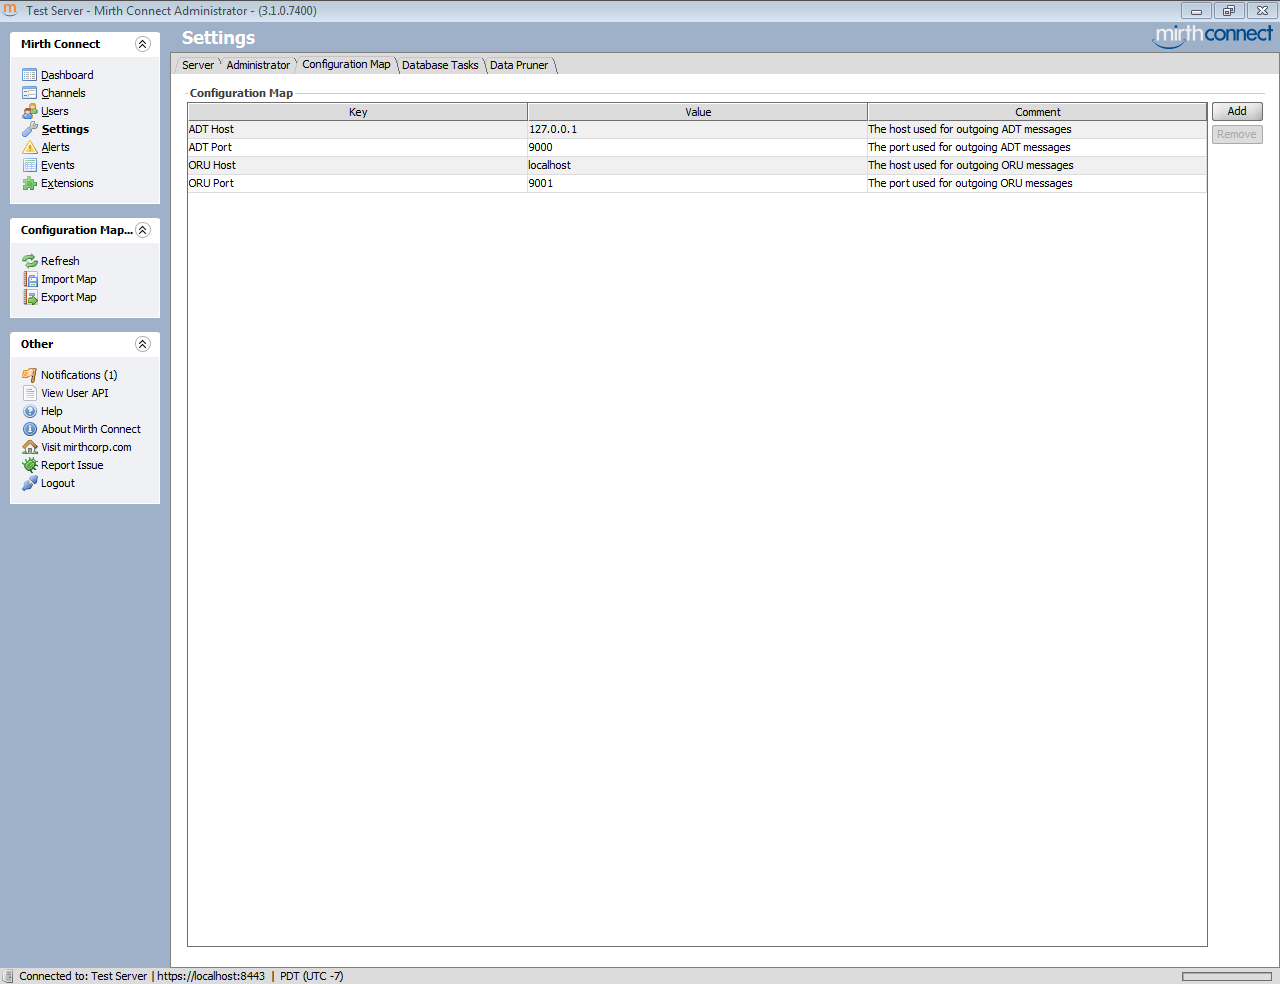Click the Export Map task

tap(69, 297)
